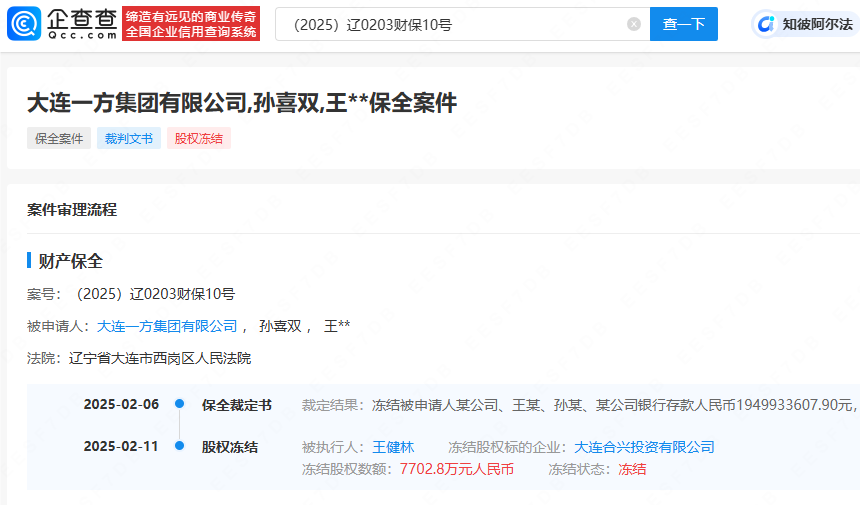Open the 知彼阿尔法 AI assistant icon
Image resolution: width=860 pixels, height=505 pixels.
pos(765,24)
